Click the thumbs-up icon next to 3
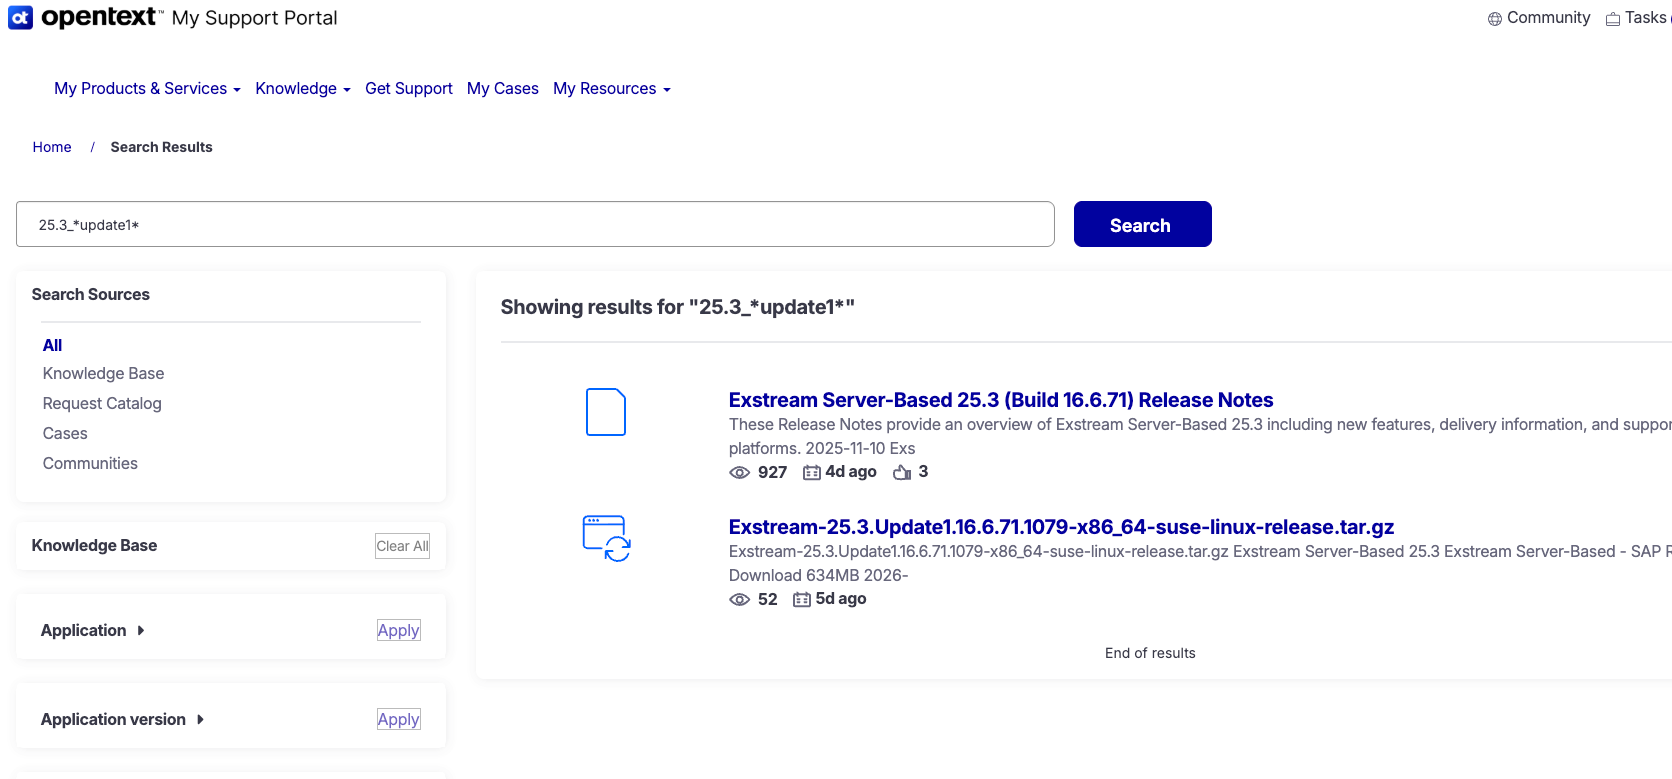 (902, 472)
